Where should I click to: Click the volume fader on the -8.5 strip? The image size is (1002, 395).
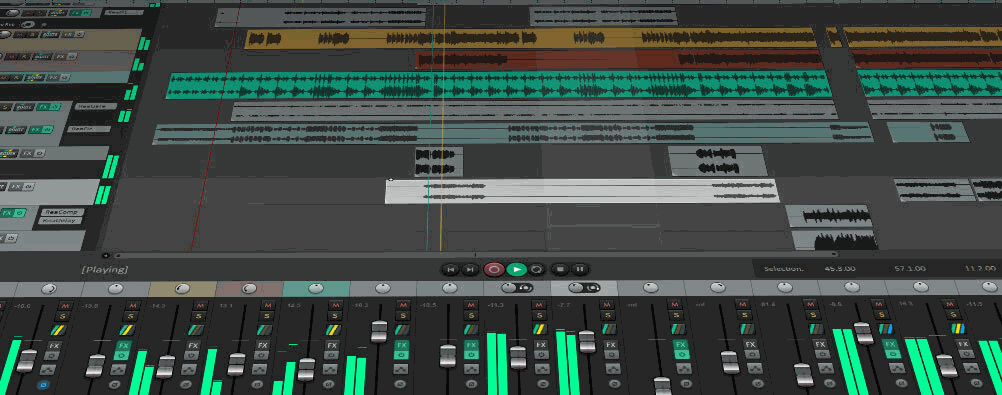pos(863,333)
